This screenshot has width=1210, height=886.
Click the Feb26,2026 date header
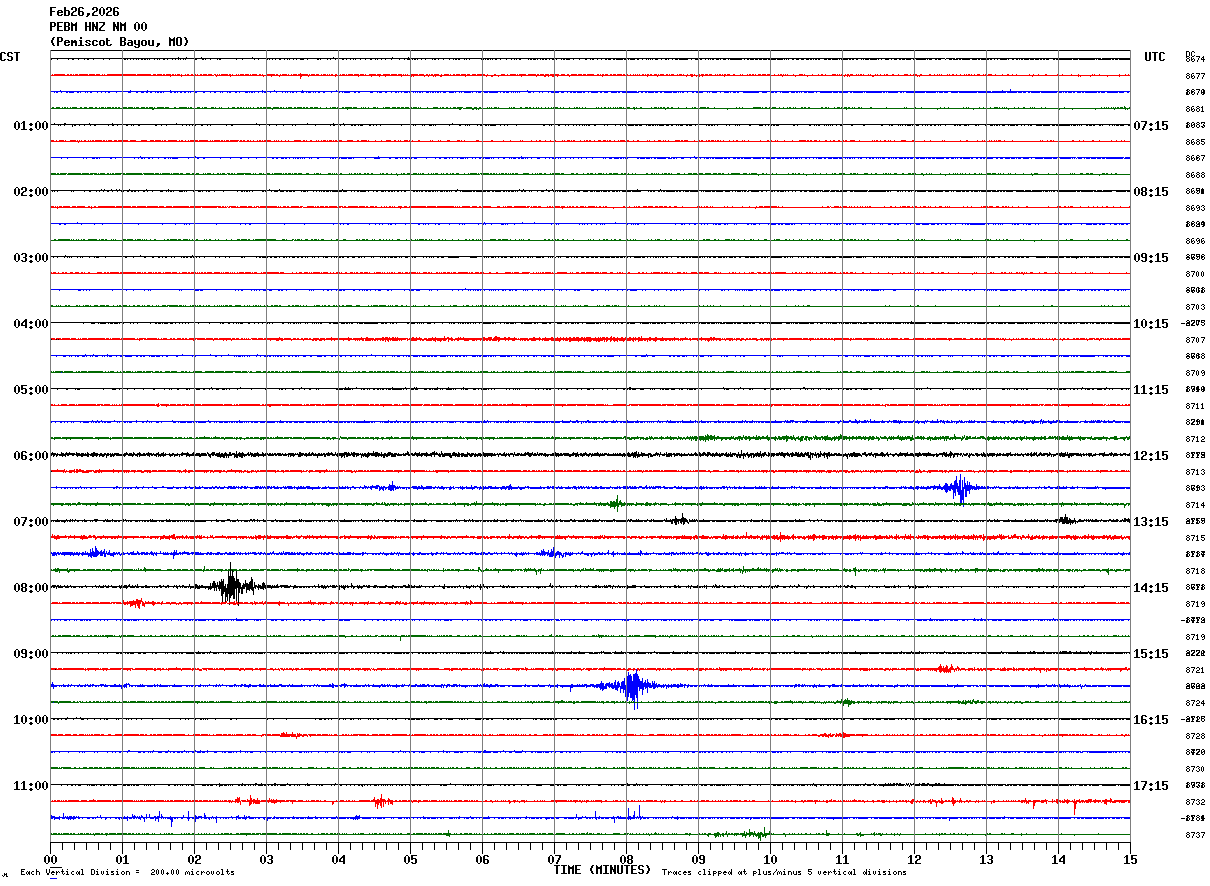pyautogui.click(x=84, y=12)
